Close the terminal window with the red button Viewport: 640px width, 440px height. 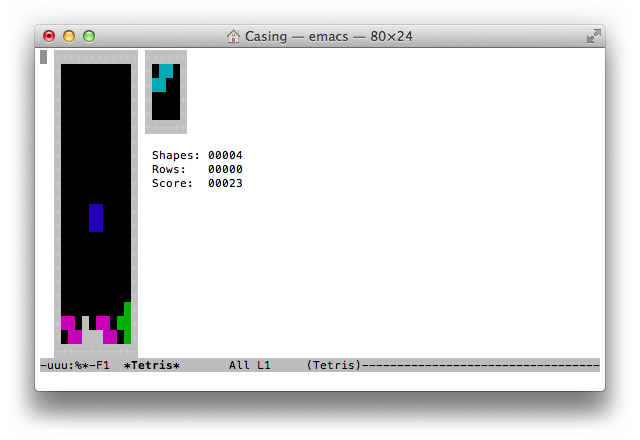49,36
